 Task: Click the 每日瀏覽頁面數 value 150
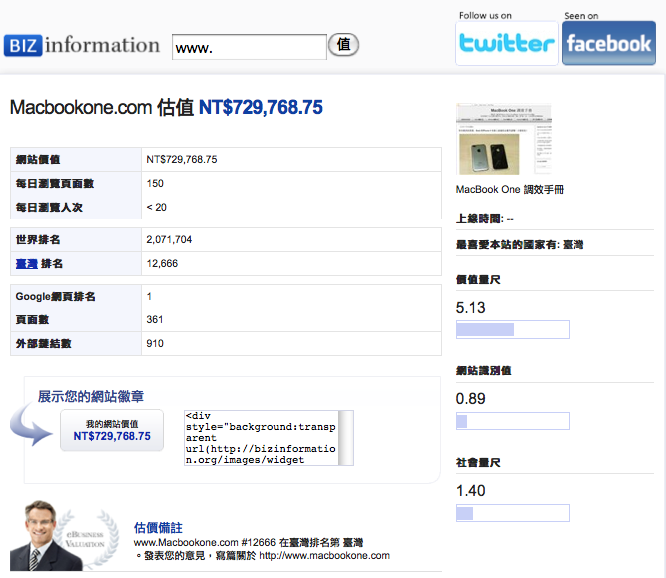click(x=155, y=183)
